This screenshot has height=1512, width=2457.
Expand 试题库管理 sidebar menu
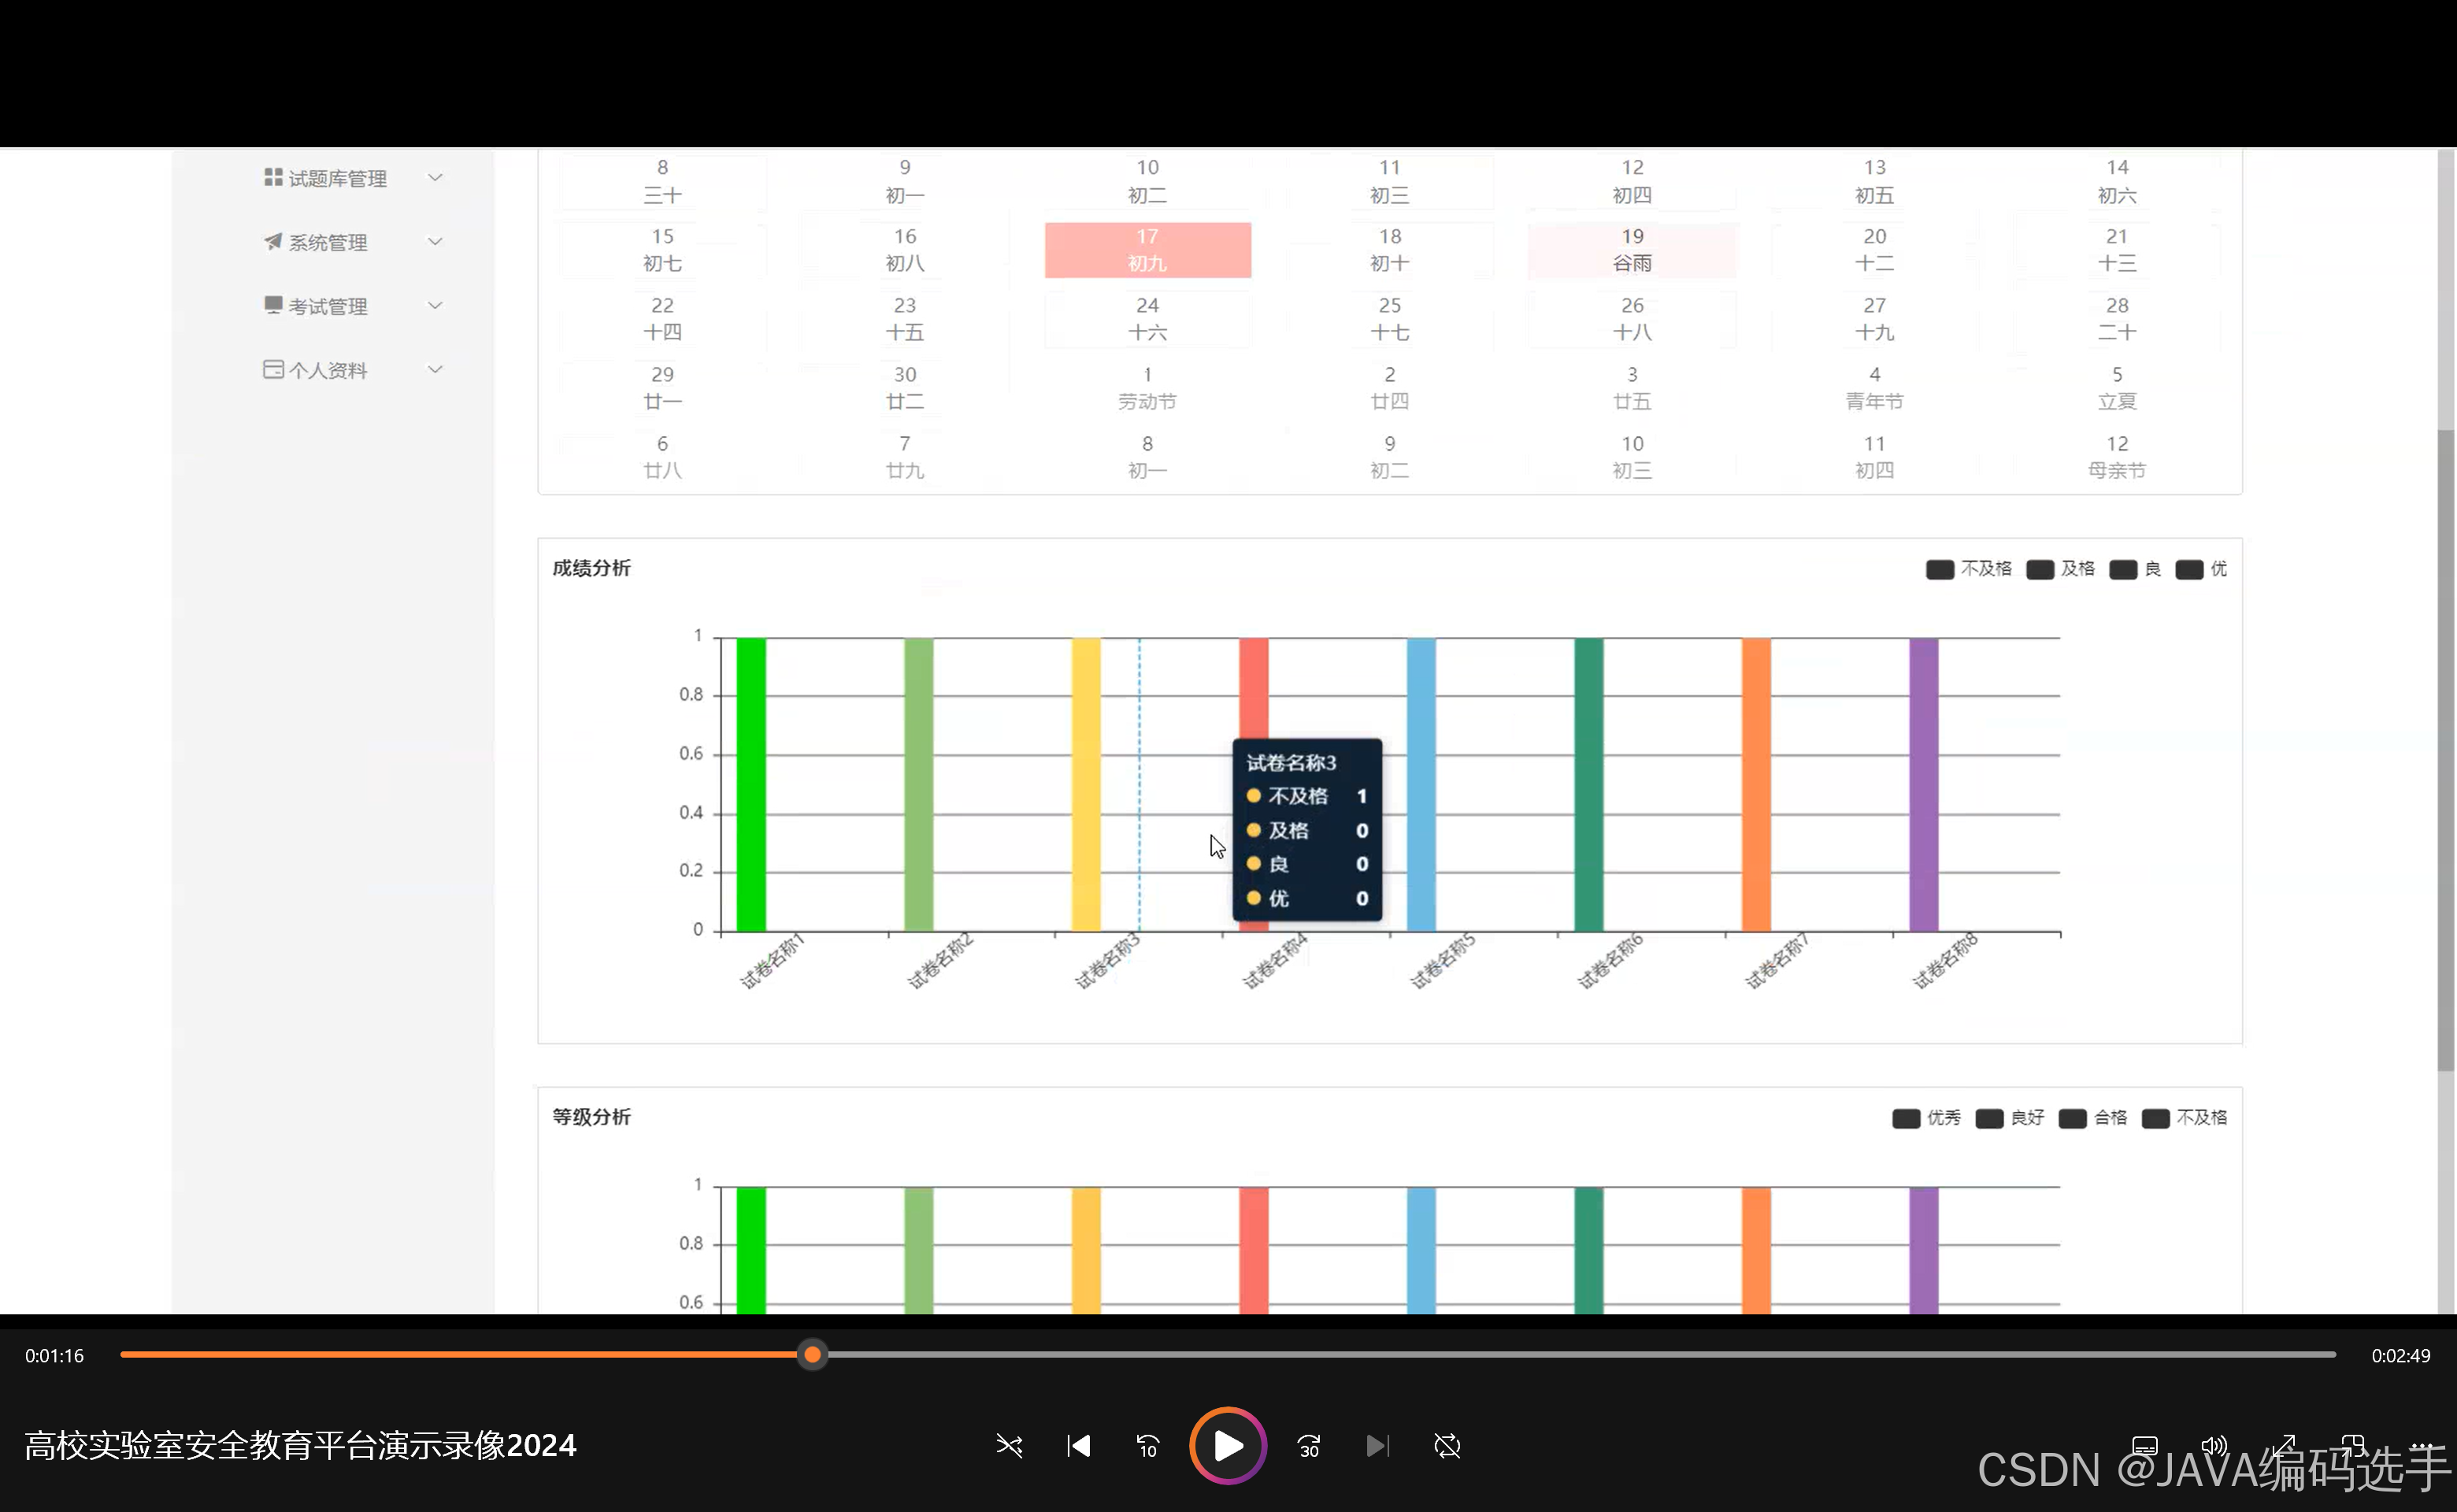[337, 178]
